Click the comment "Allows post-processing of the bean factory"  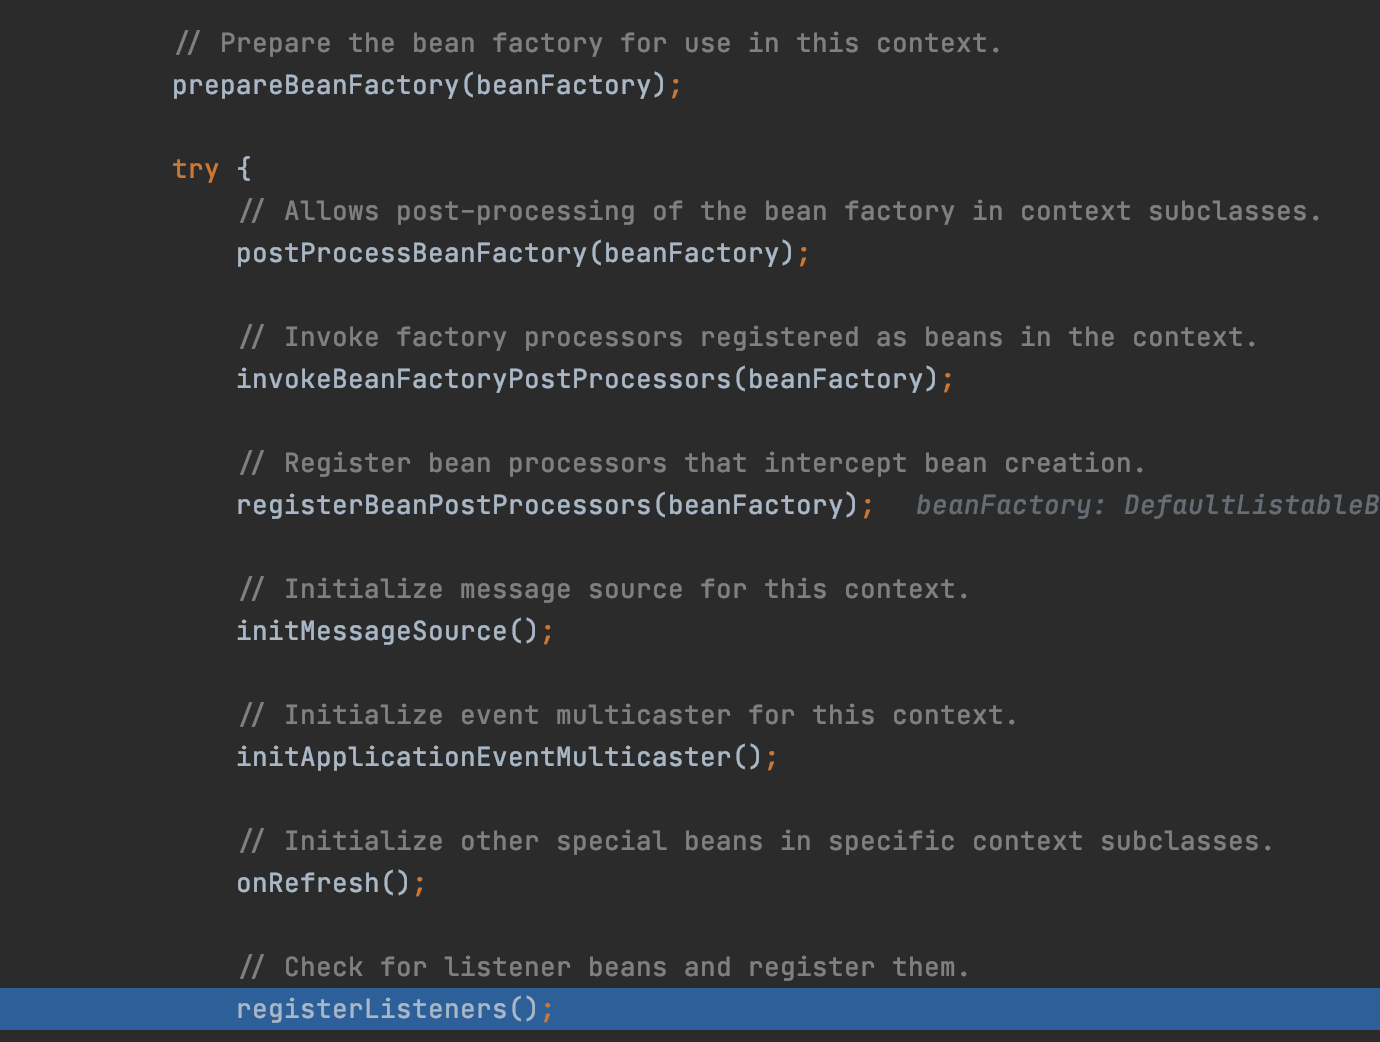pos(619,212)
